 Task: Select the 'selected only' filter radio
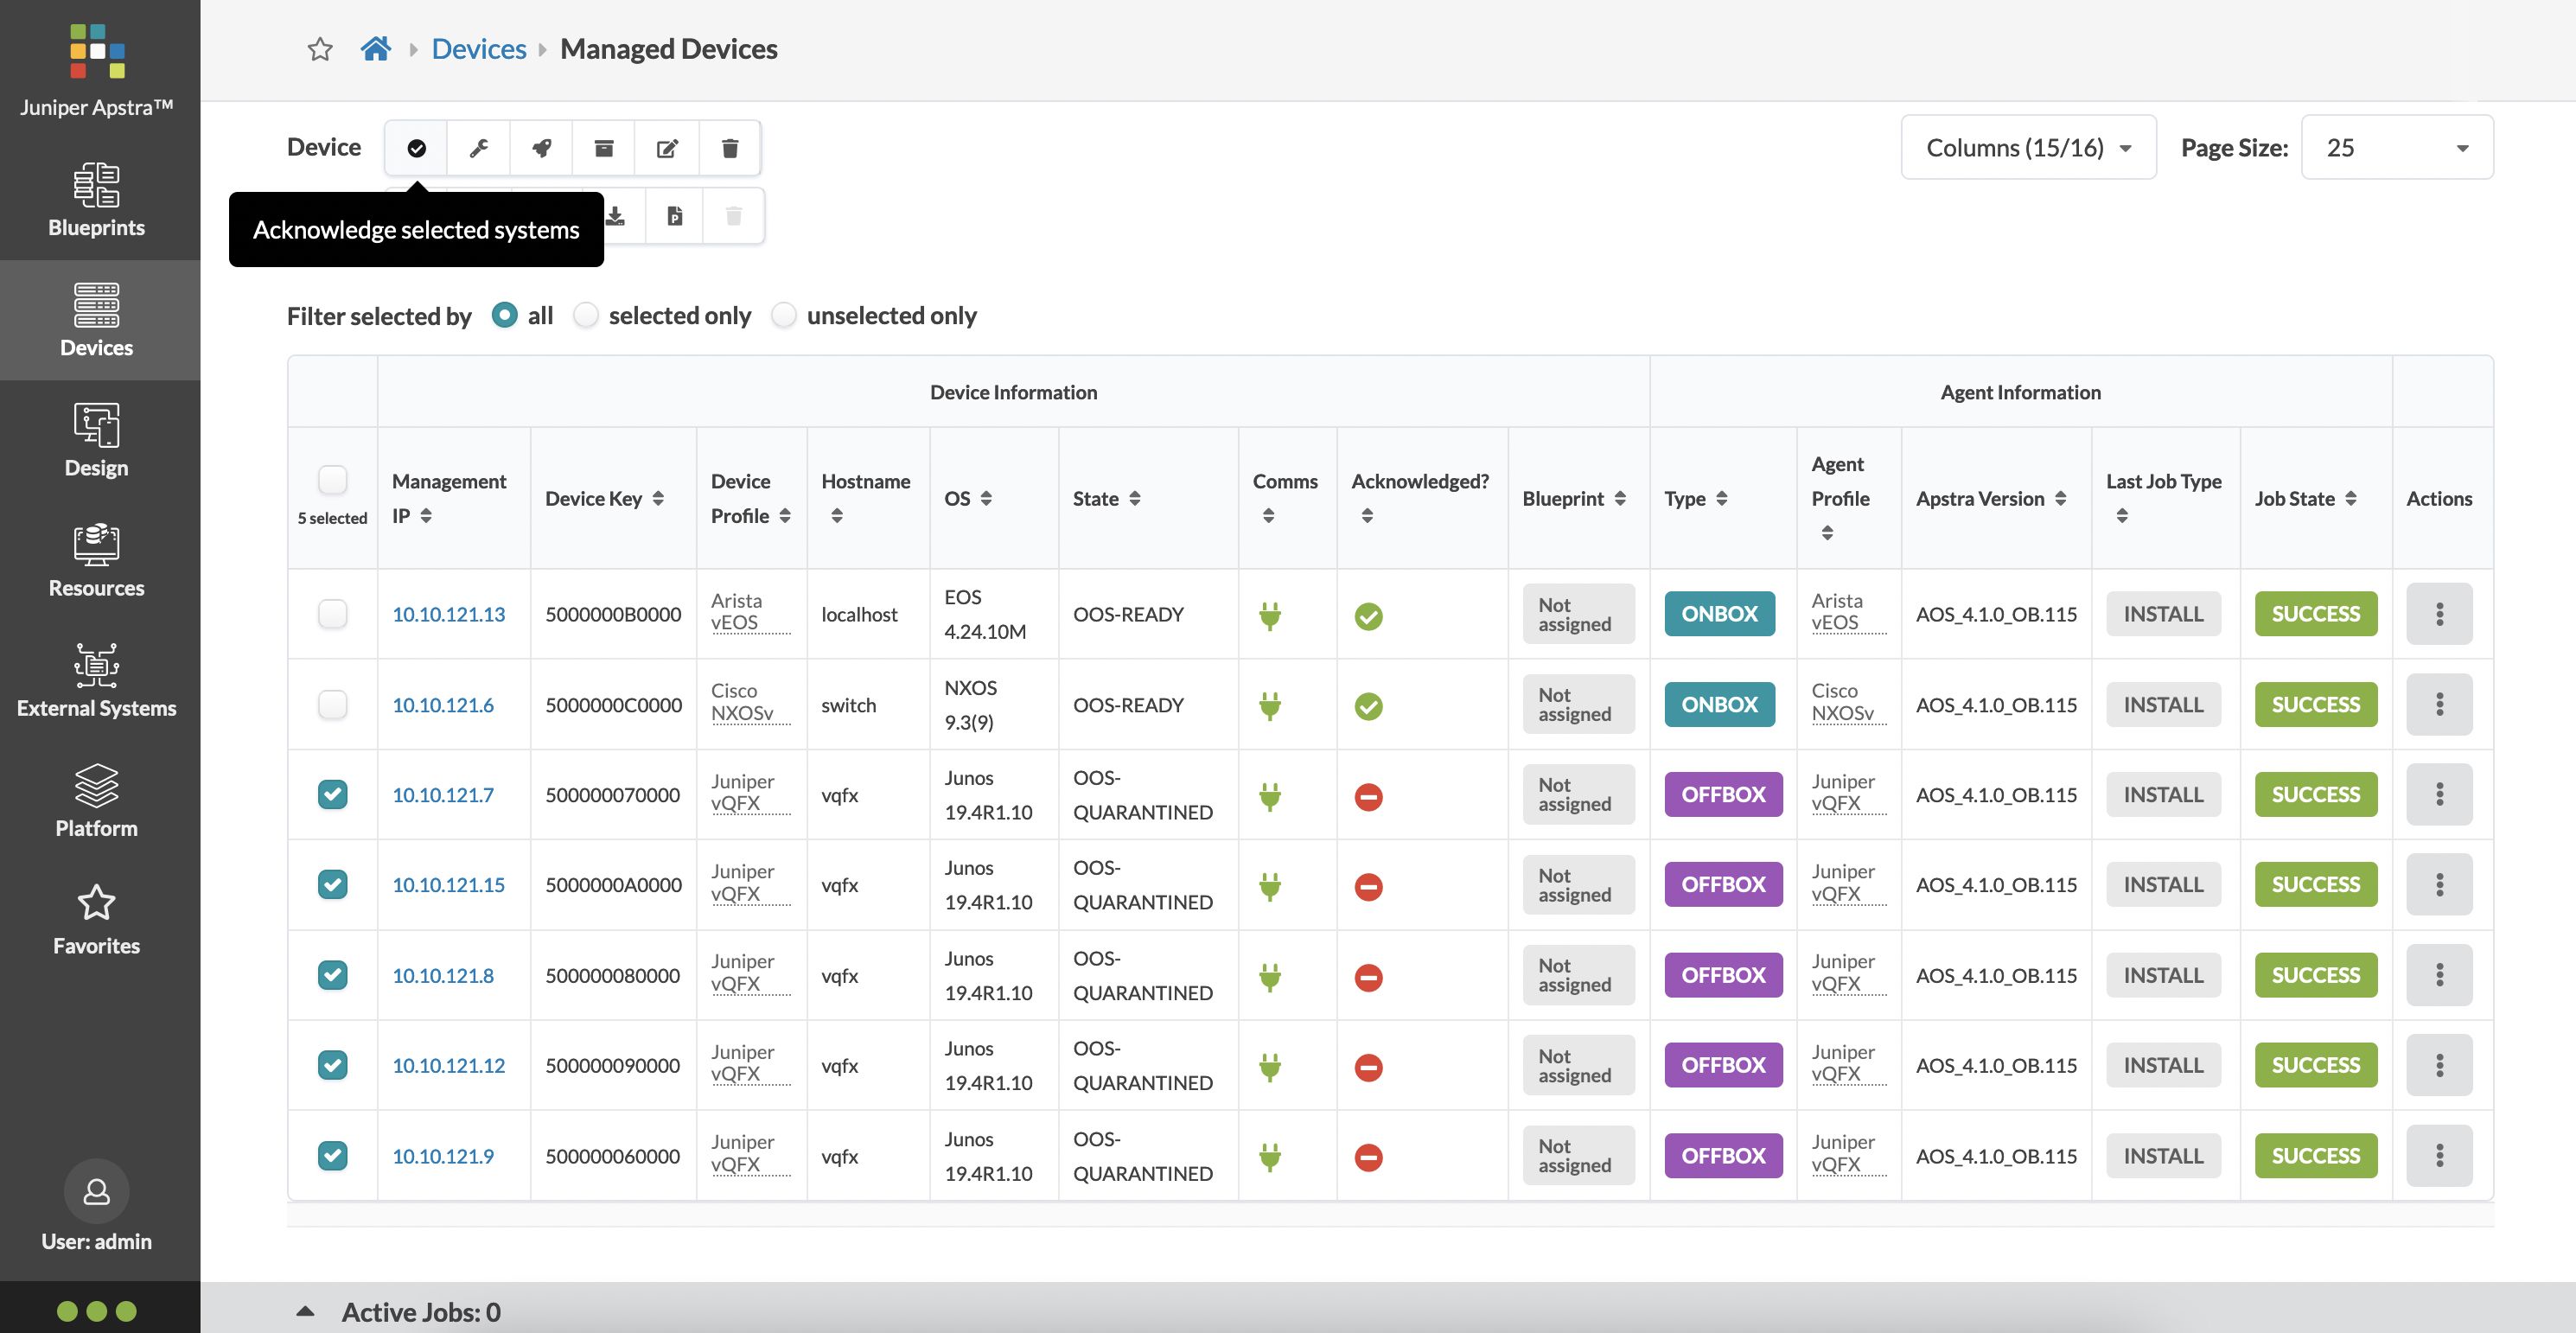click(x=586, y=316)
